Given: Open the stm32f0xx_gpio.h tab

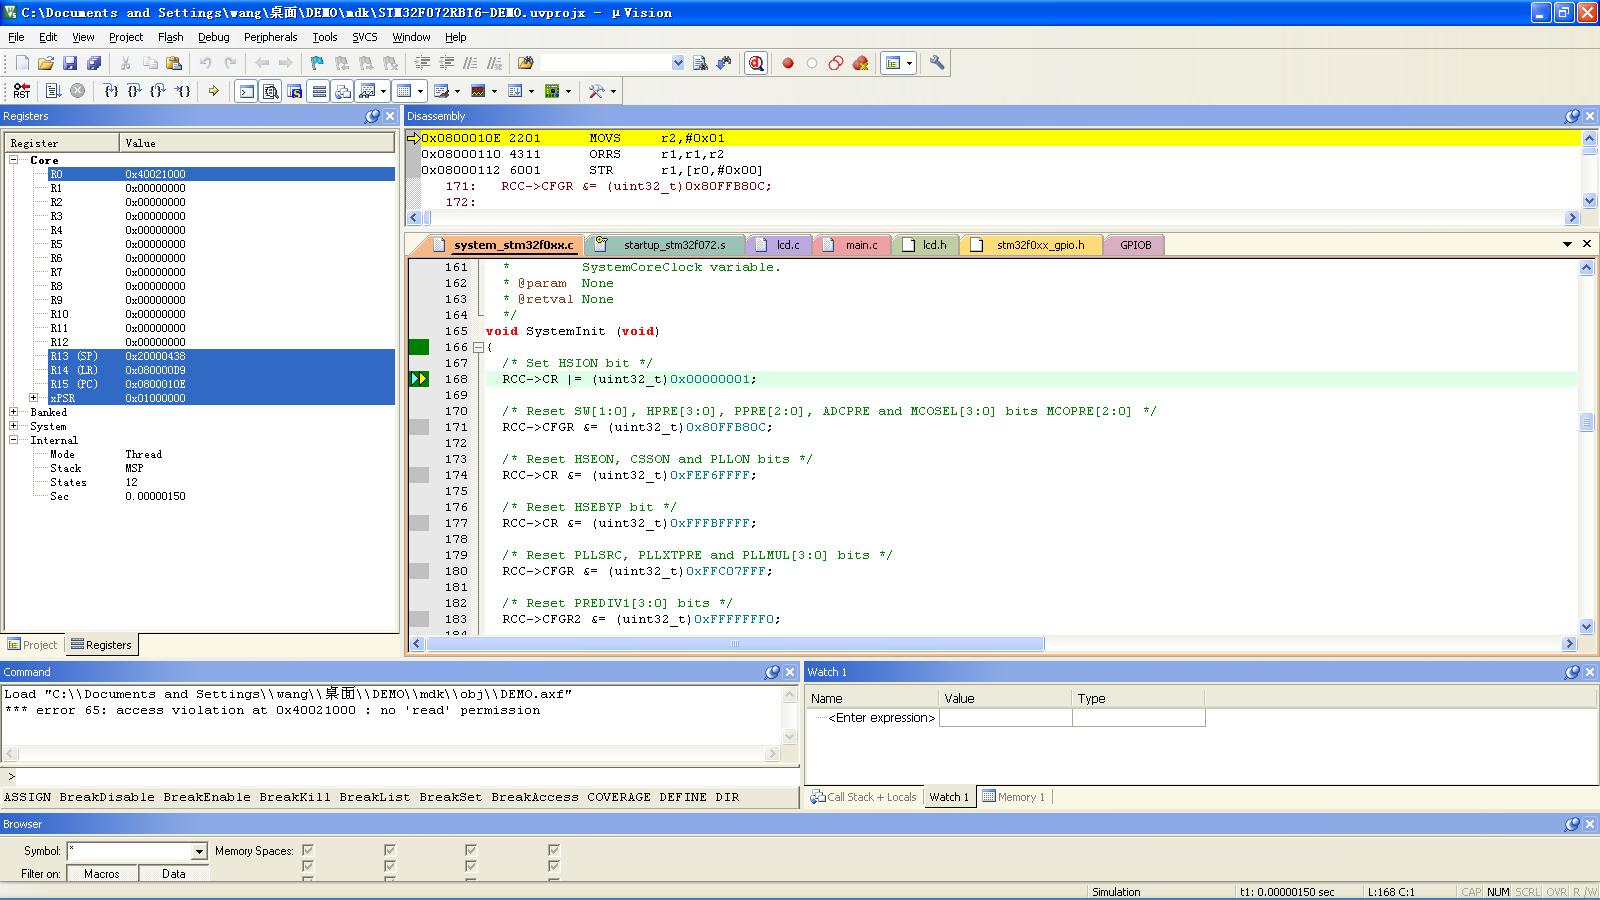Looking at the screenshot, I should coord(1031,245).
